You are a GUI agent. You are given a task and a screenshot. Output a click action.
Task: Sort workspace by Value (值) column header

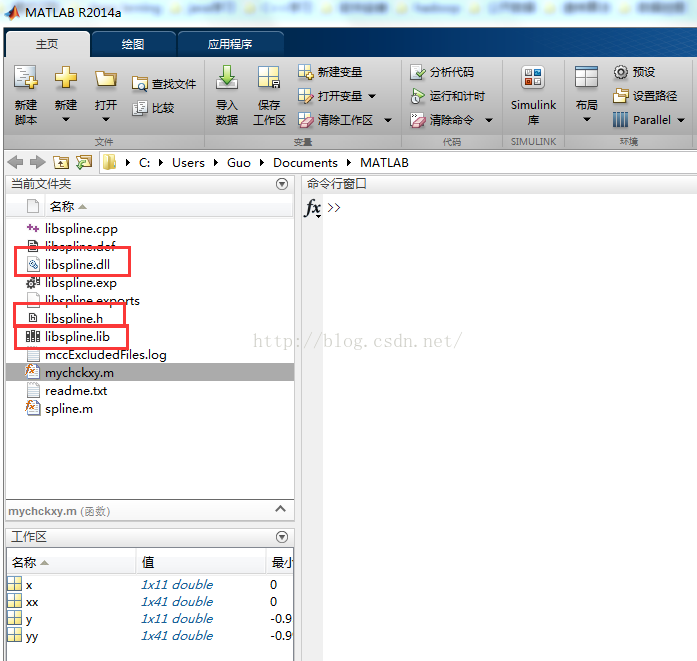[x=201, y=562]
